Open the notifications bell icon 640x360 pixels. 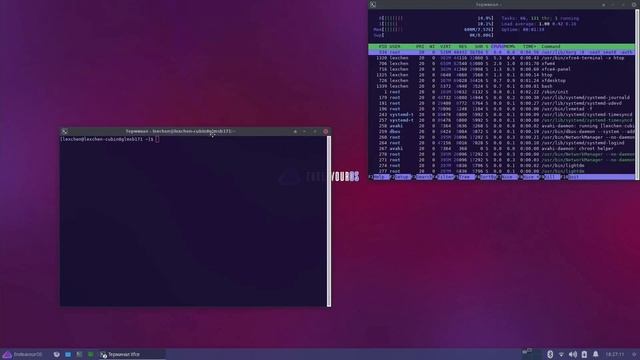coord(596,354)
